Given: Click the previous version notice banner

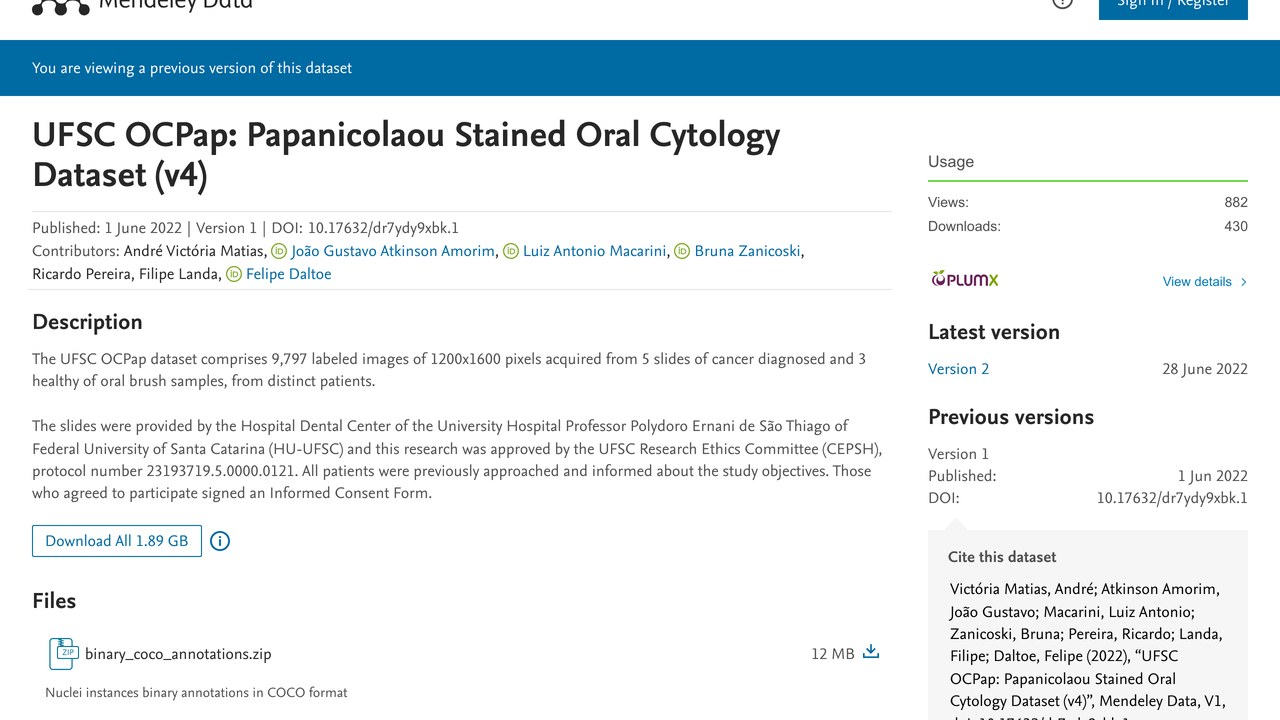Looking at the screenshot, I should pos(640,68).
